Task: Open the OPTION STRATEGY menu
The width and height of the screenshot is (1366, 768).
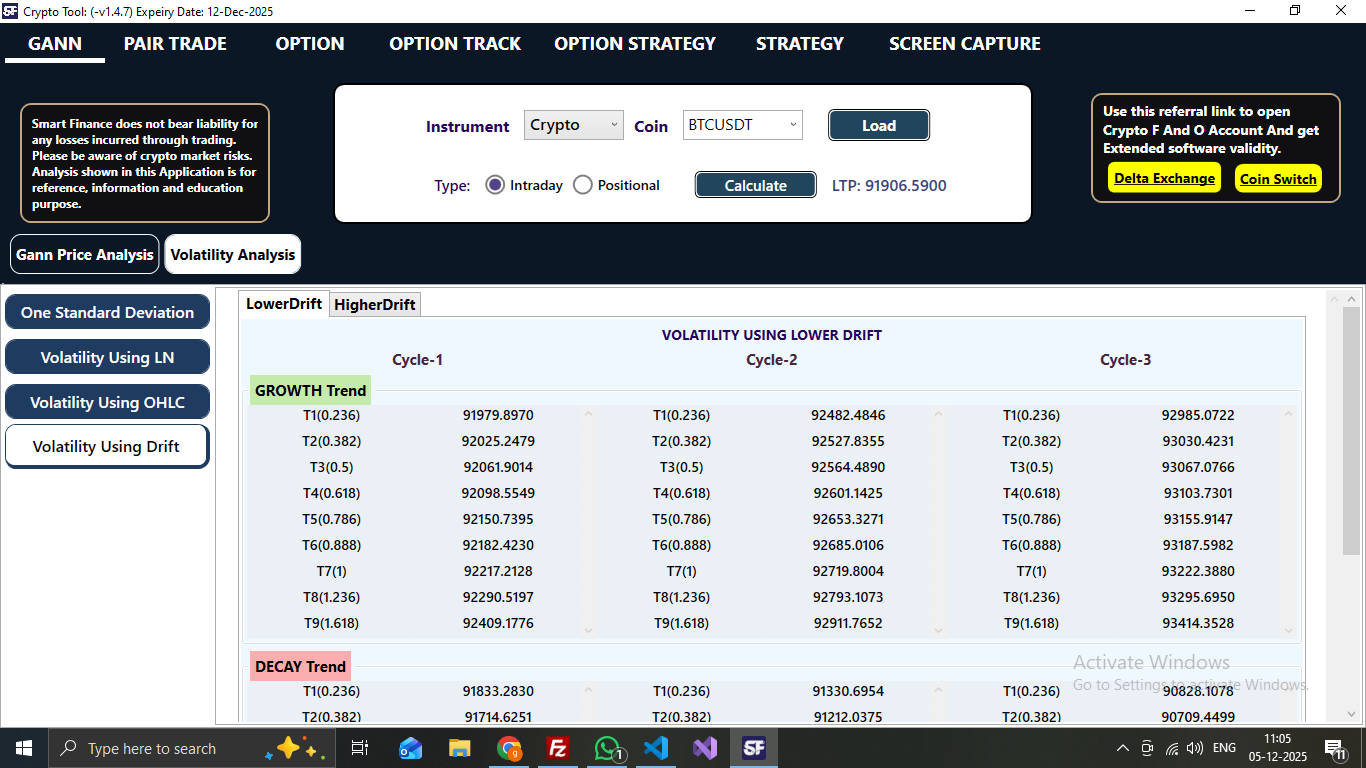Action: 634,44
